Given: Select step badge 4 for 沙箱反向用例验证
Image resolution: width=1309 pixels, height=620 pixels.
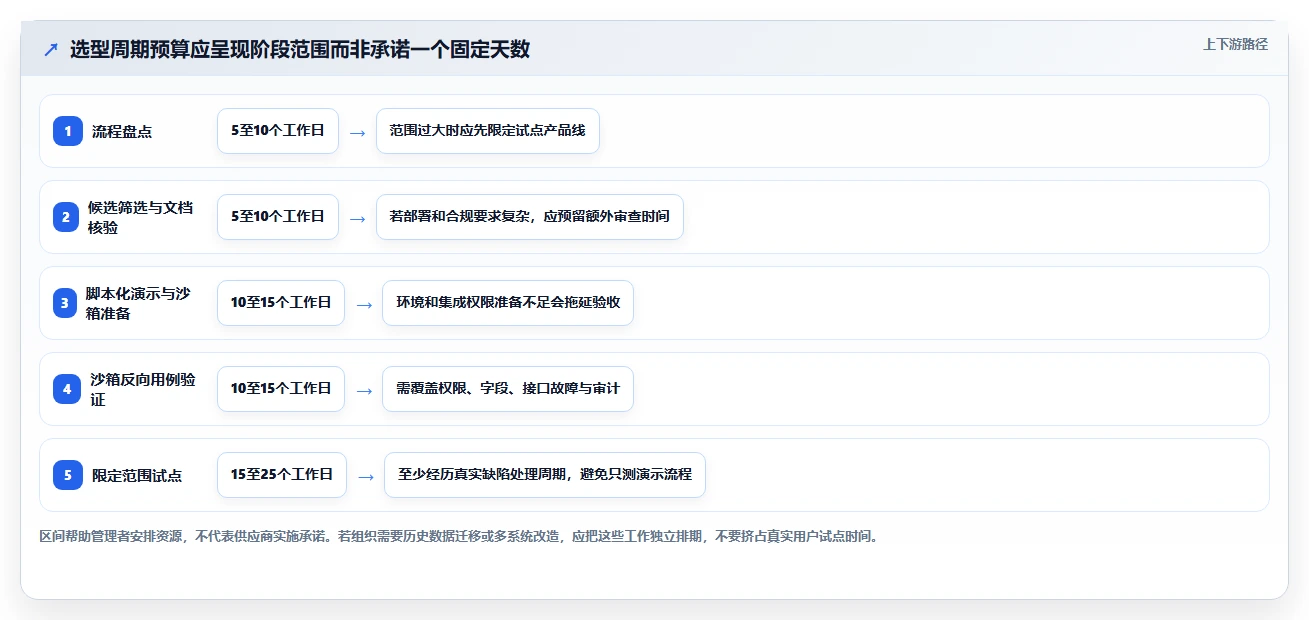Looking at the screenshot, I should [67, 389].
